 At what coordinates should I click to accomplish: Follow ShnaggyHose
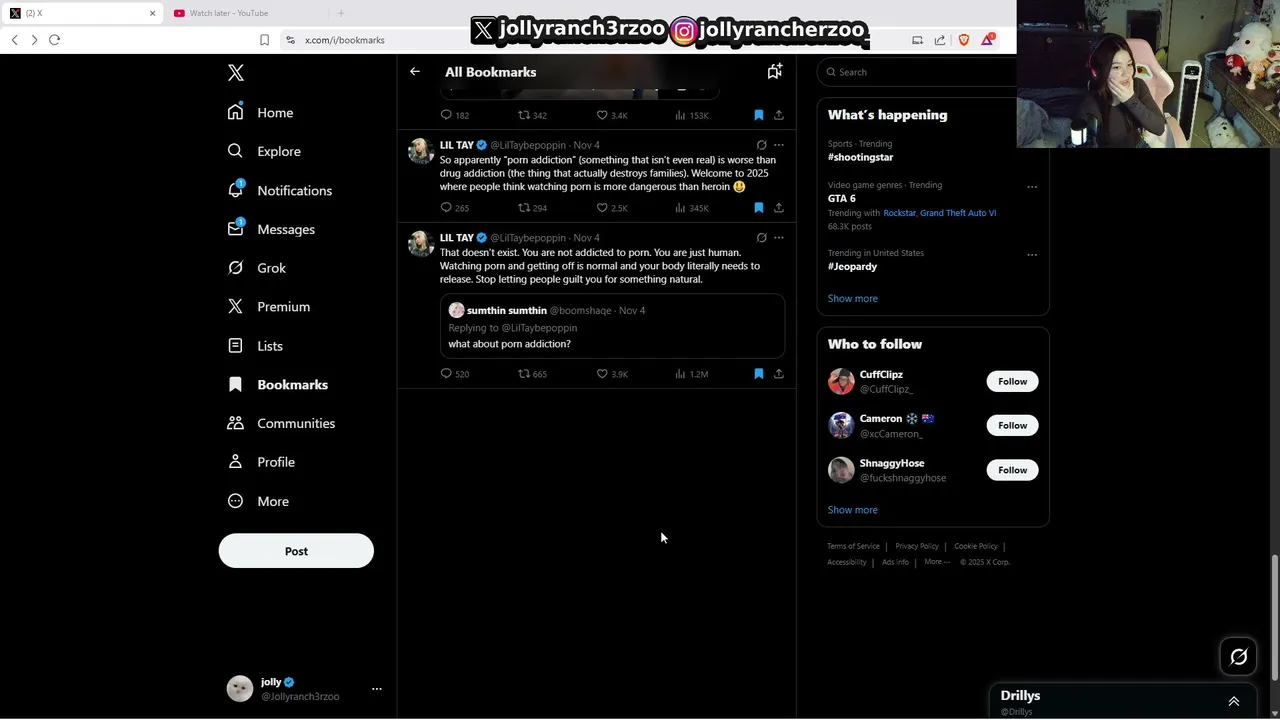(x=1012, y=470)
